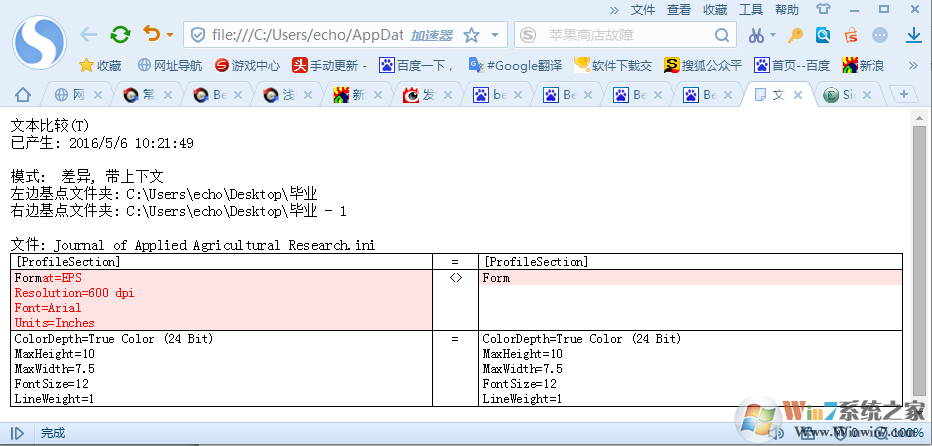
Task: Expand the undo history dropdown arrow
Action: tap(169, 36)
